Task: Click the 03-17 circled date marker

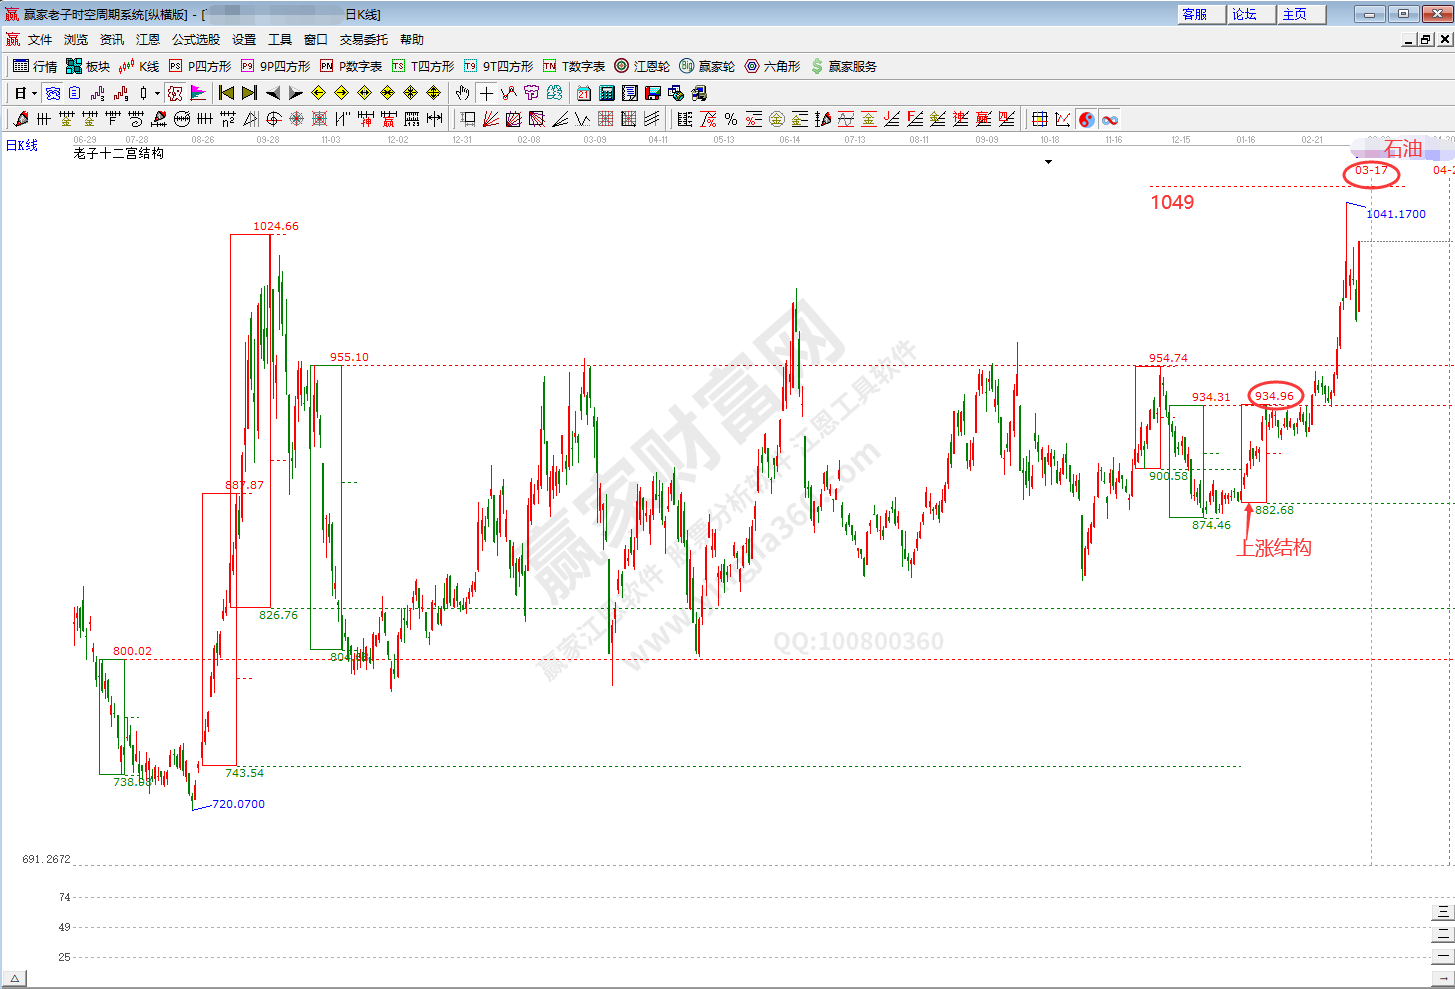Action: pyautogui.click(x=1371, y=171)
